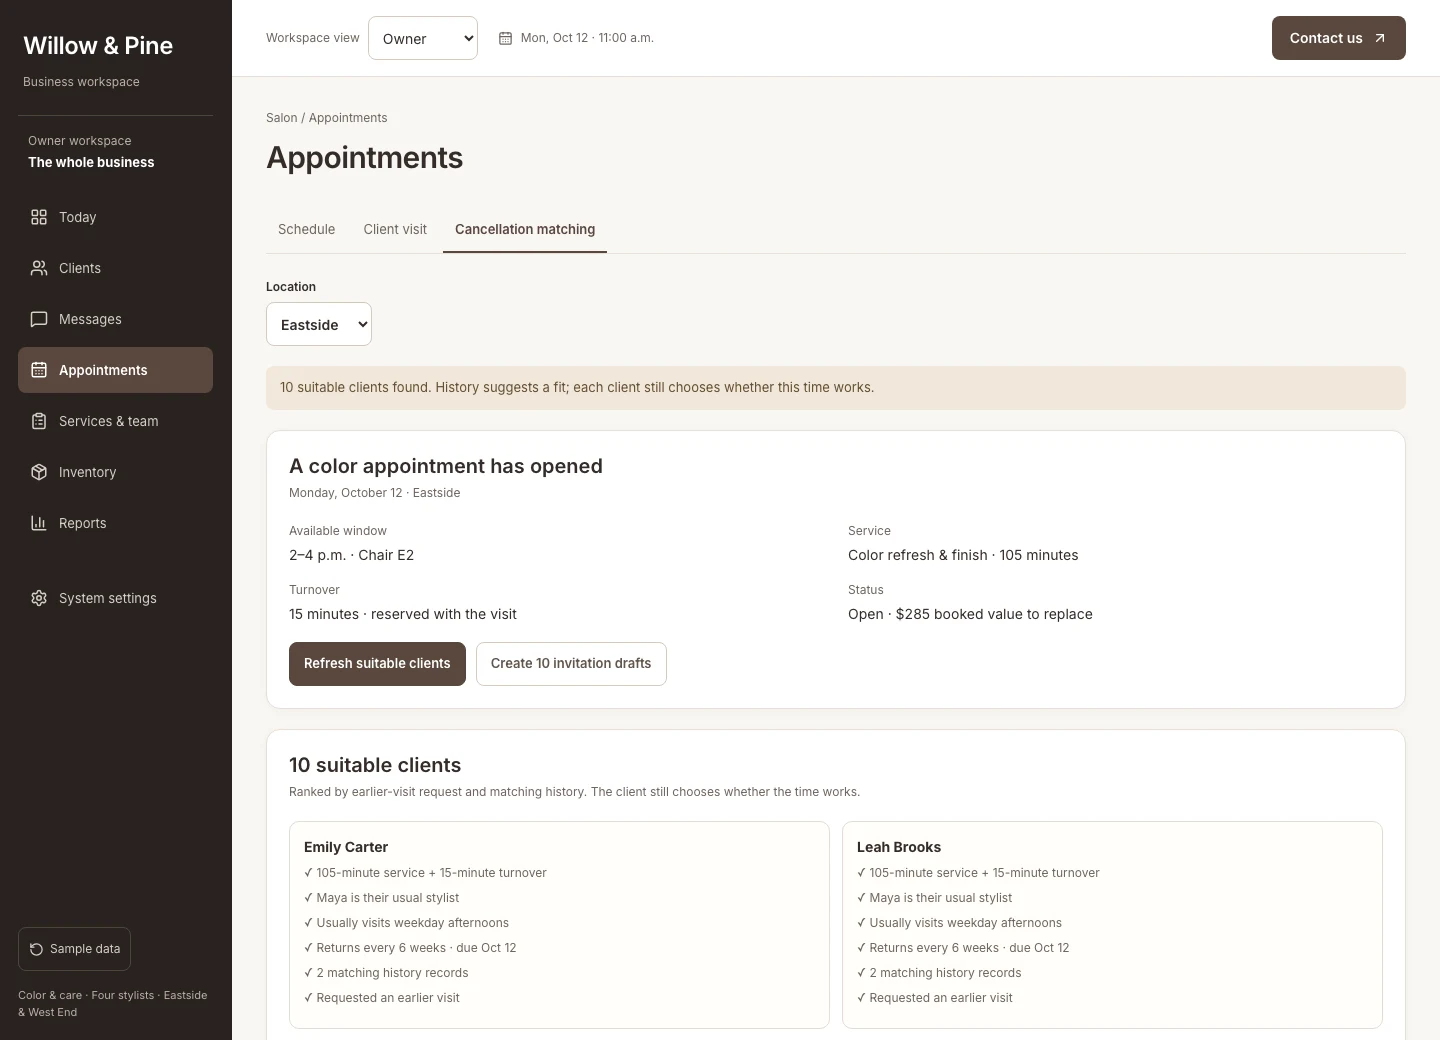The height and width of the screenshot is (1040, 1440).
Task: Open the Location Eastside dropdown
Action: (319, 324)
